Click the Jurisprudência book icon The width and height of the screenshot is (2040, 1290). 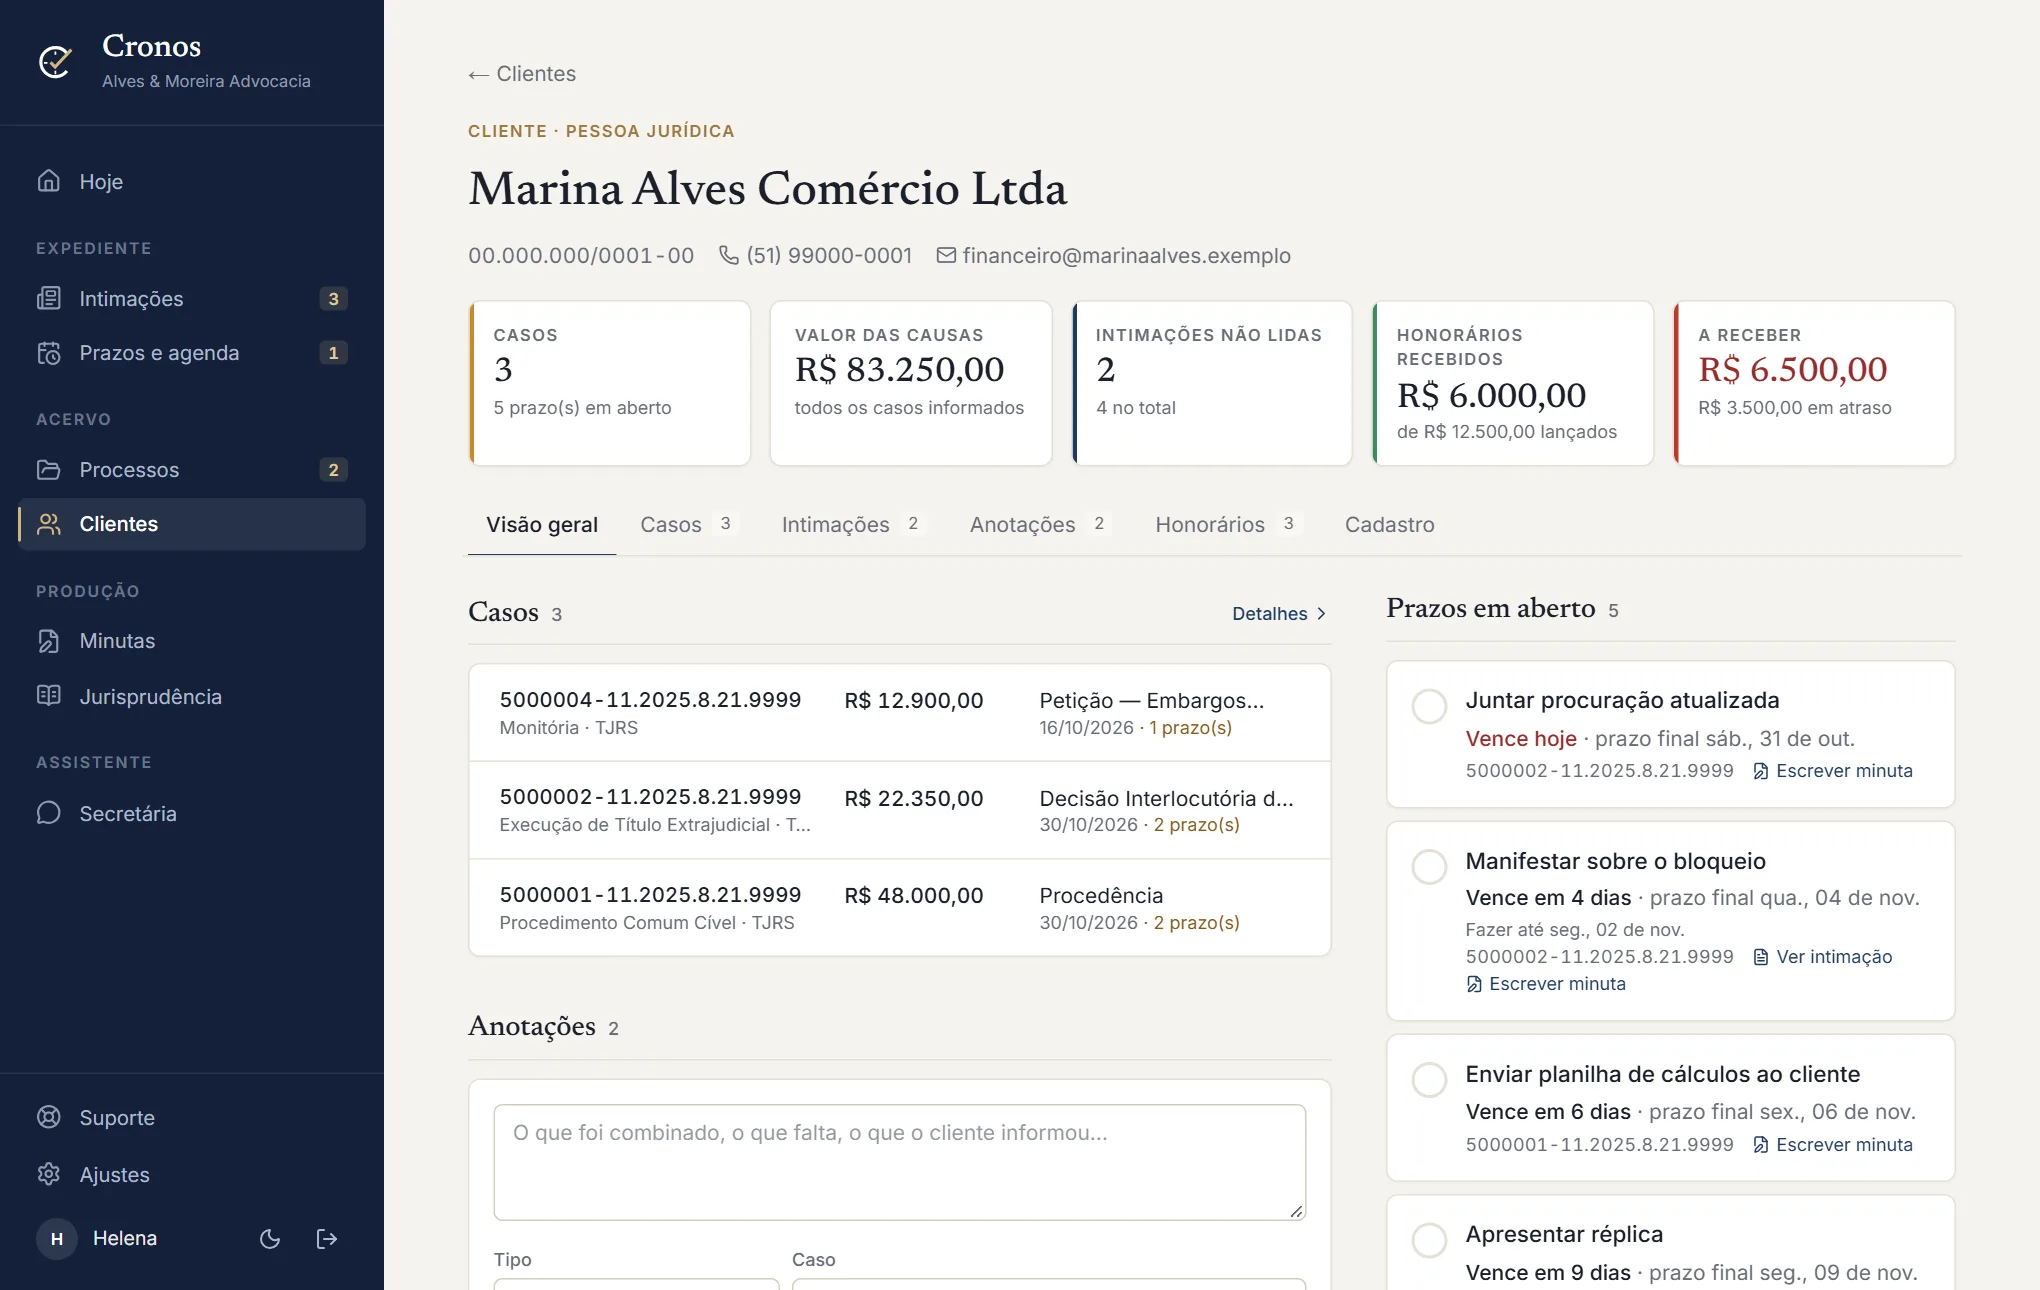pyautogui.click(x=49, y=696)
